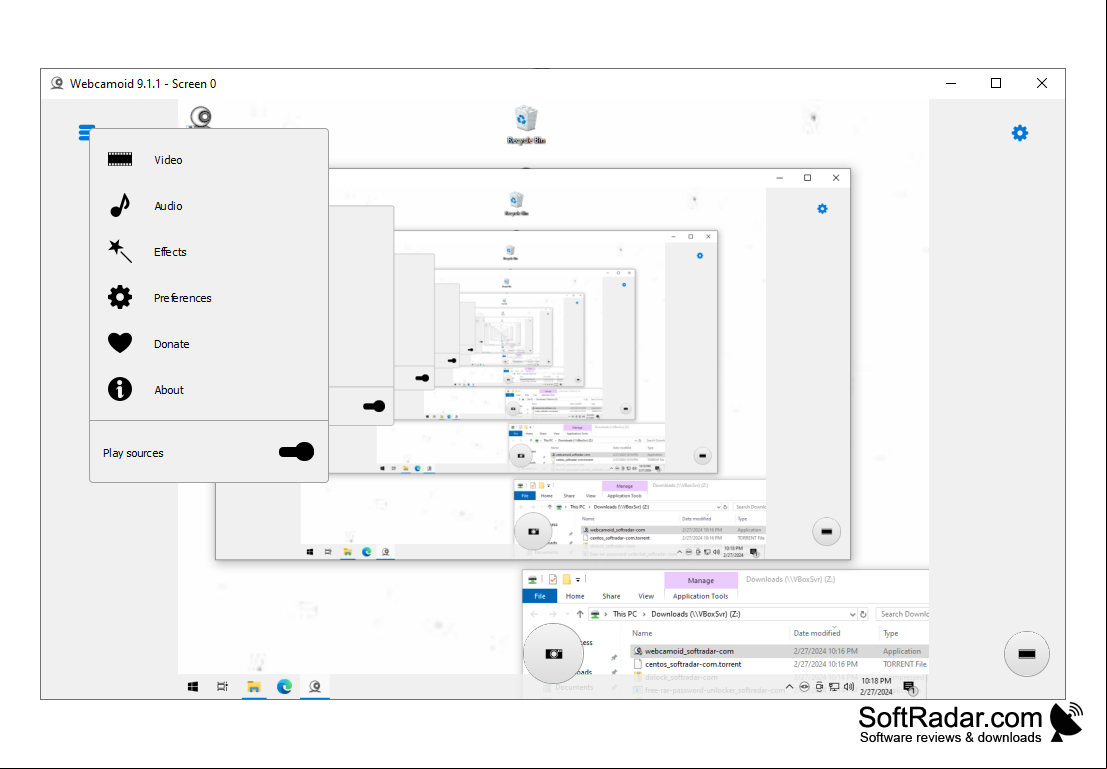Close the Webcamoid 9.1.1 window
The height and width of the screenshot is (769, 1107).
[1042, 83]
